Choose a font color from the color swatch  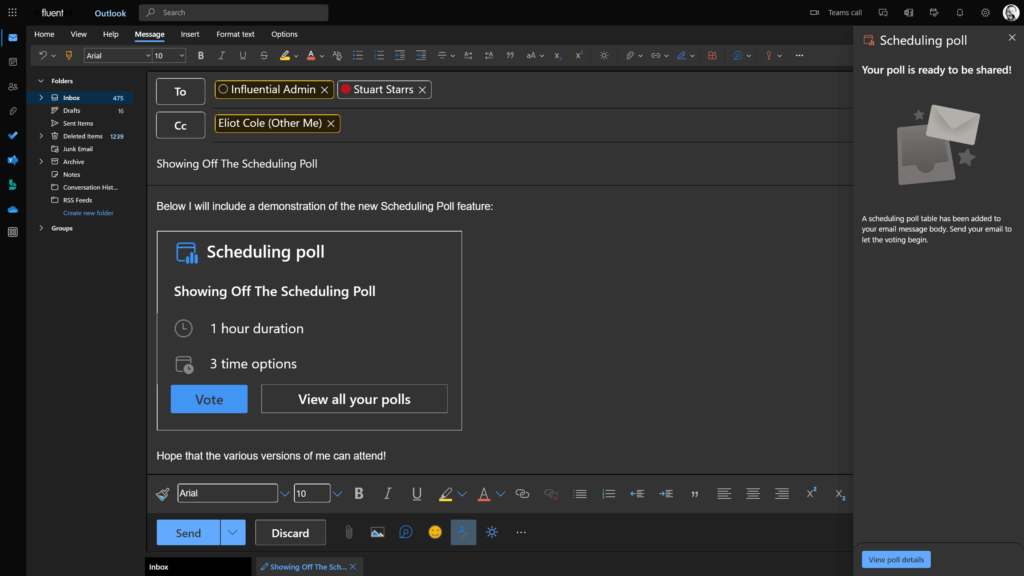[x=483, y=493]
